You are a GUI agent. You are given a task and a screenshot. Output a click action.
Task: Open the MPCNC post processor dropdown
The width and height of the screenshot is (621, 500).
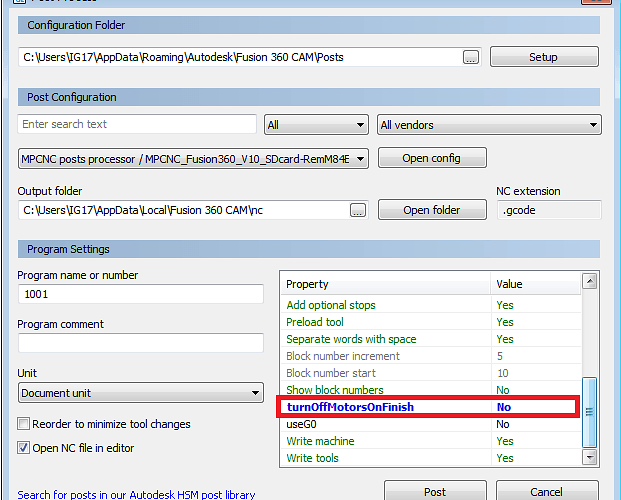pyautogui.click(x=194, y=158)
